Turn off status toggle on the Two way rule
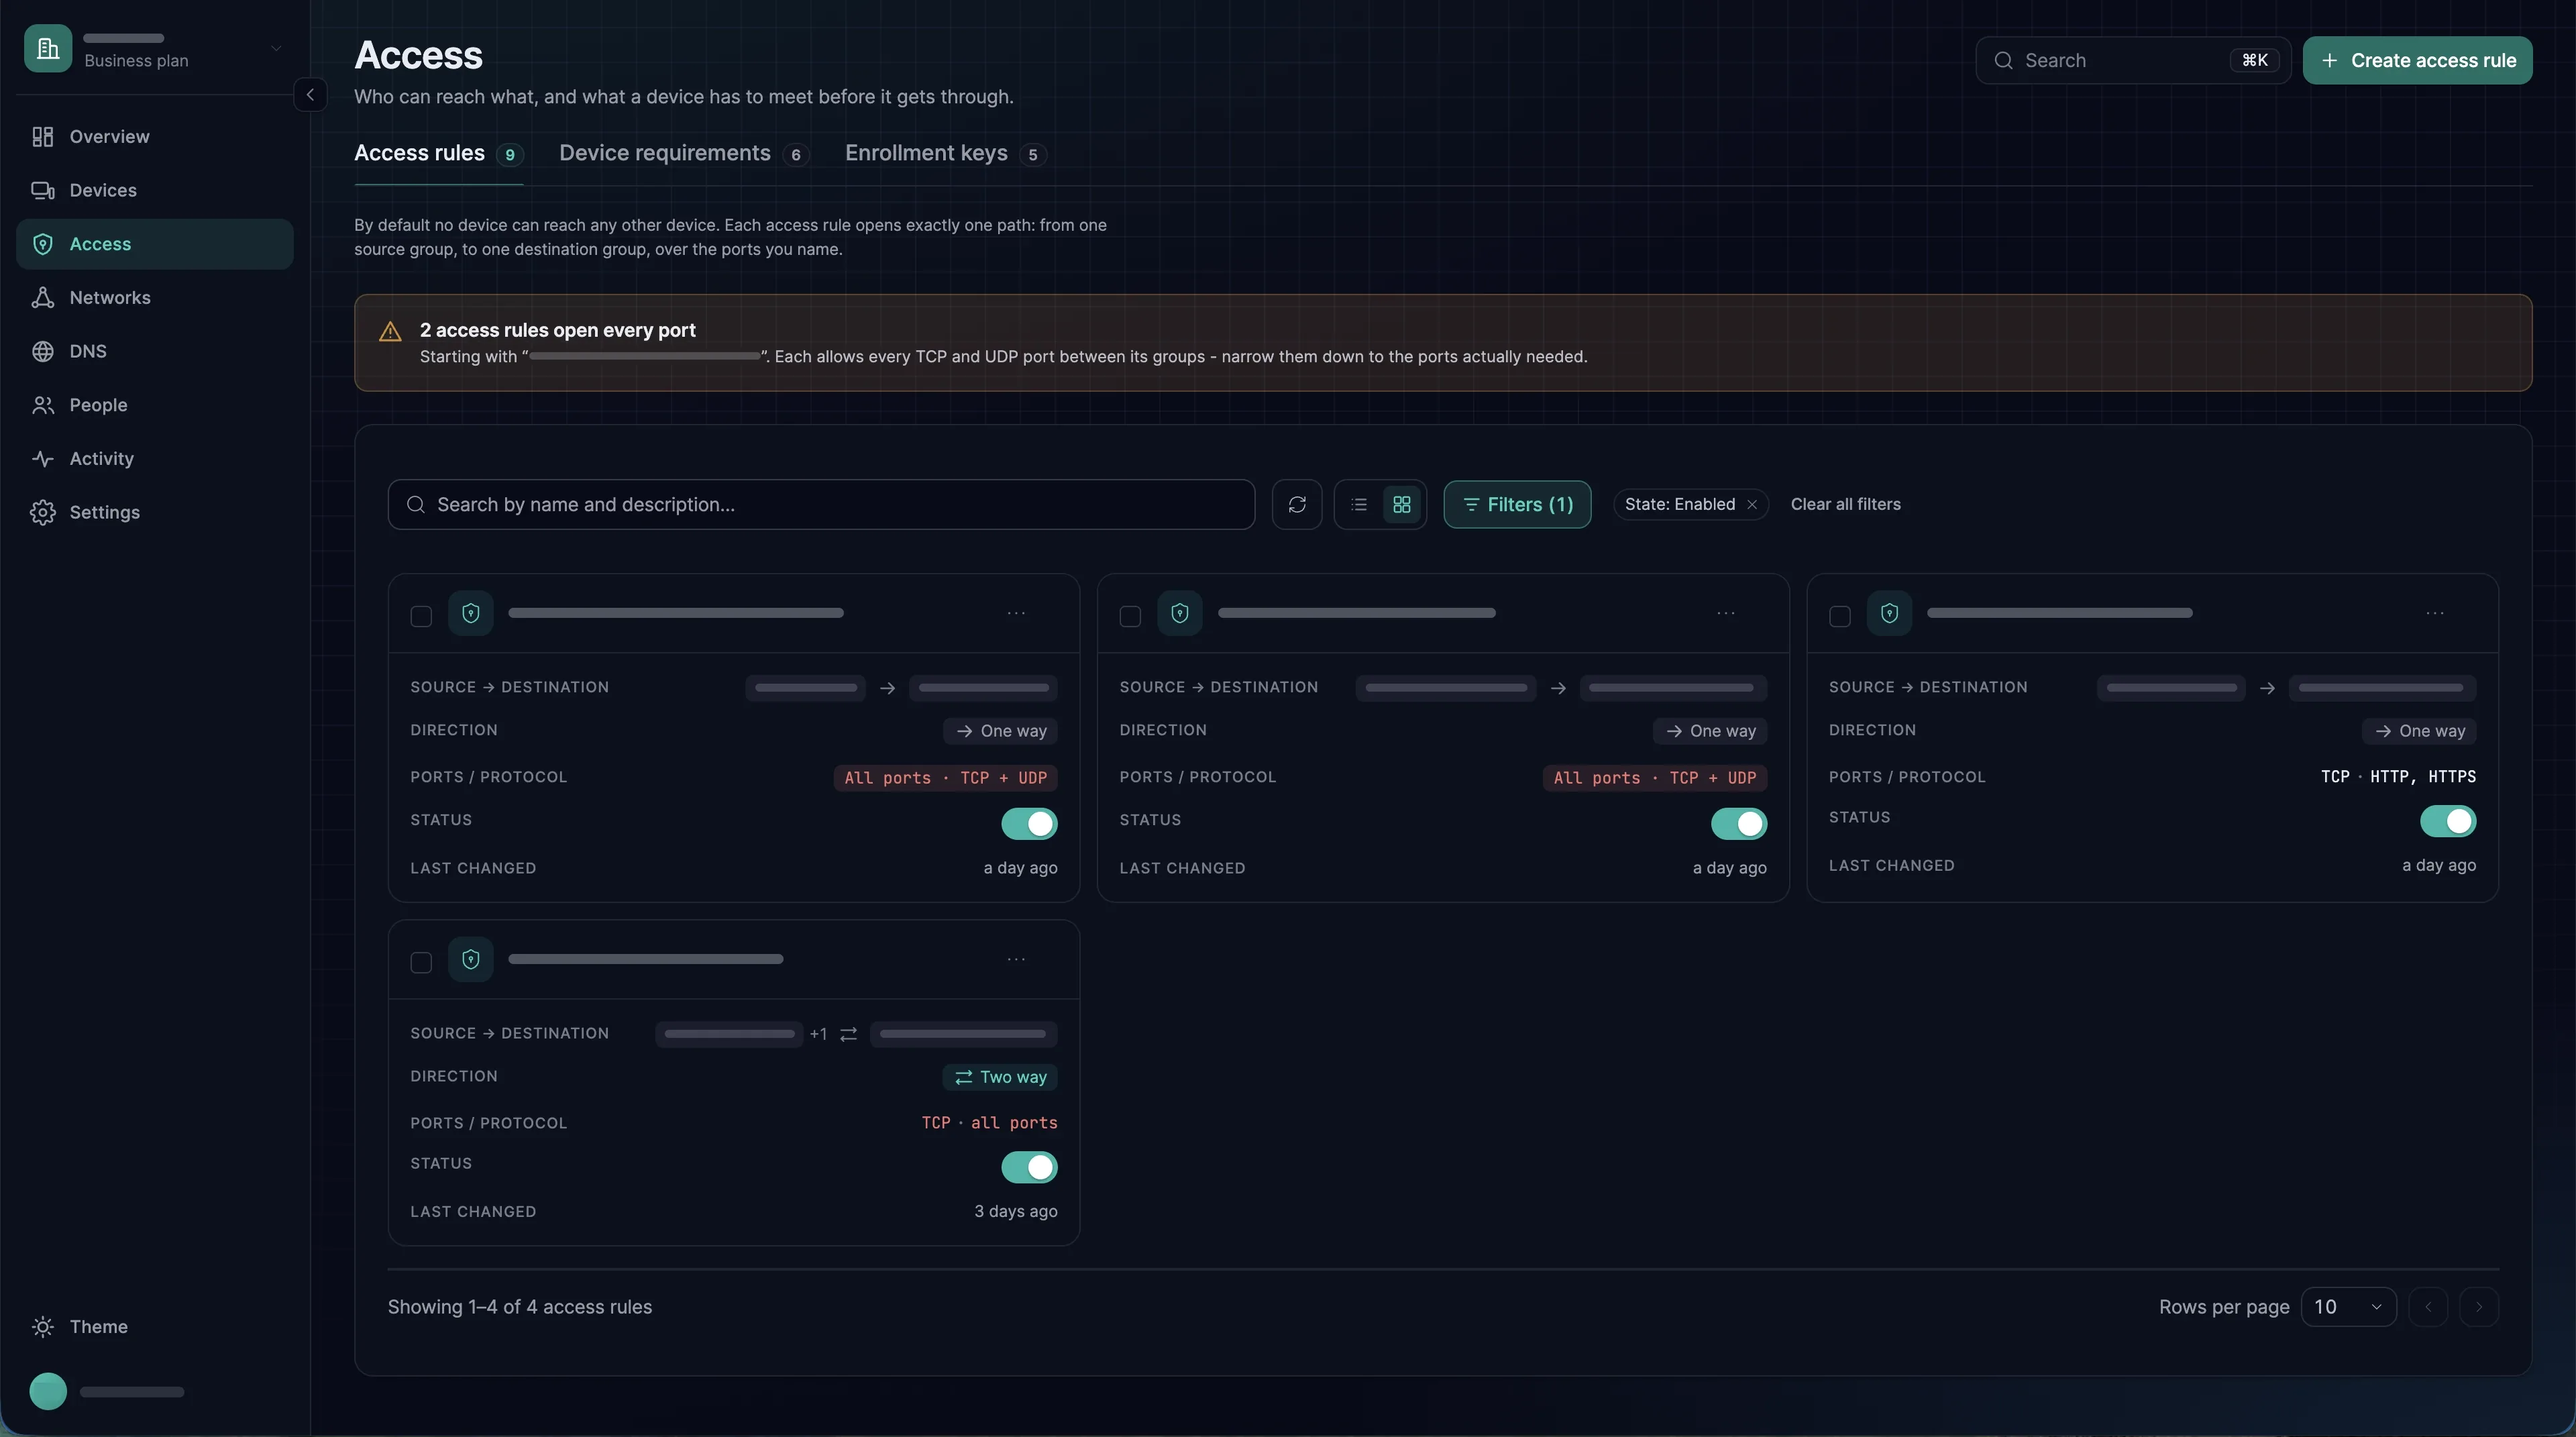 (x=1029, y=1167)
